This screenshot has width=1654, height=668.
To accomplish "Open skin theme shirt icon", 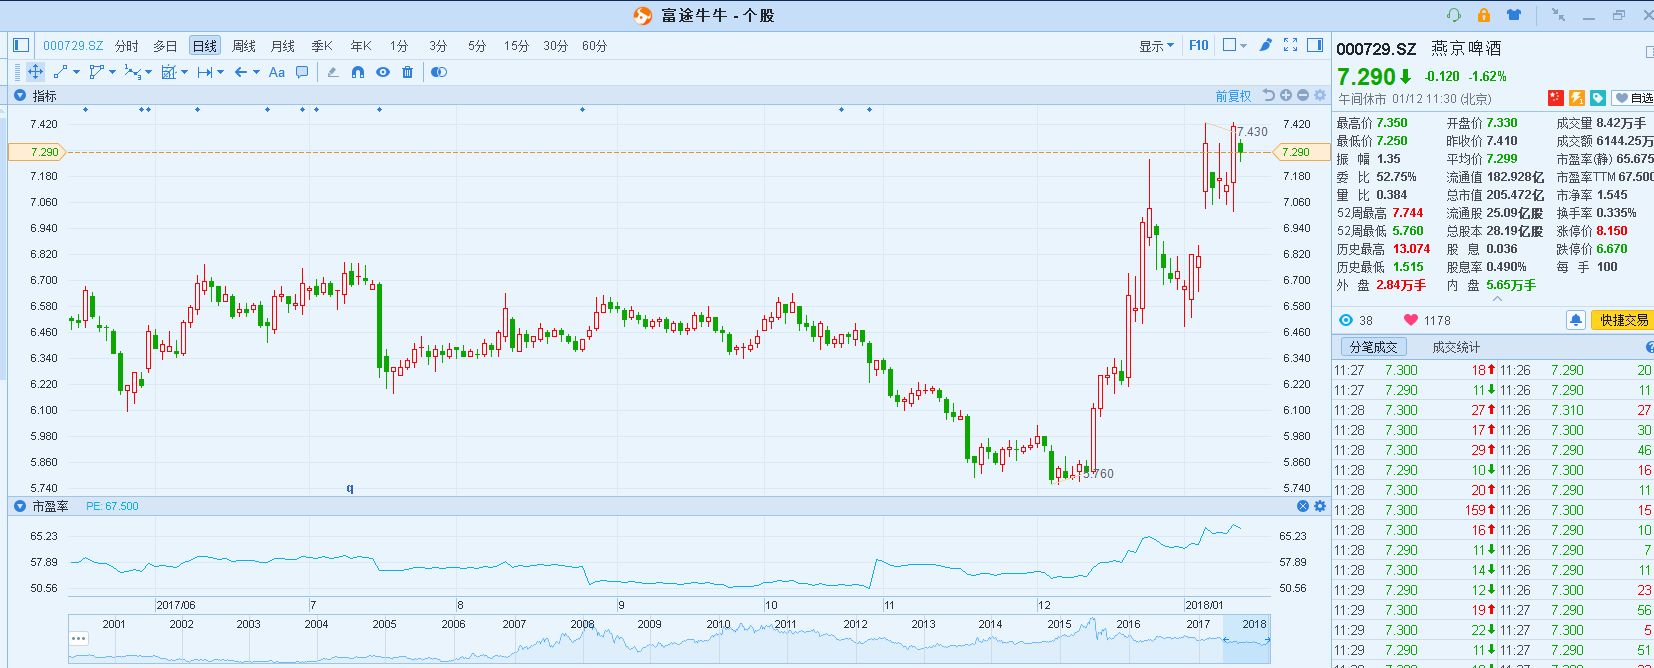I will (1513, 15).
